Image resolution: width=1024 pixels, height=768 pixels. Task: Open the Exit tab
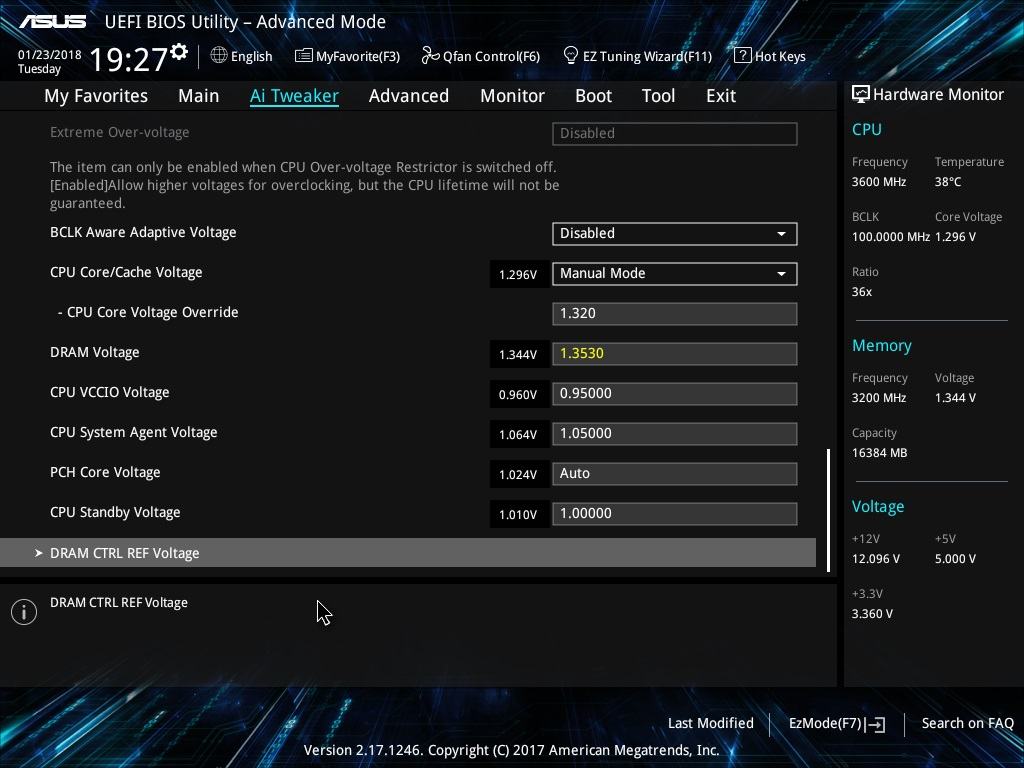pyautogui.click(x=721, y=96)
